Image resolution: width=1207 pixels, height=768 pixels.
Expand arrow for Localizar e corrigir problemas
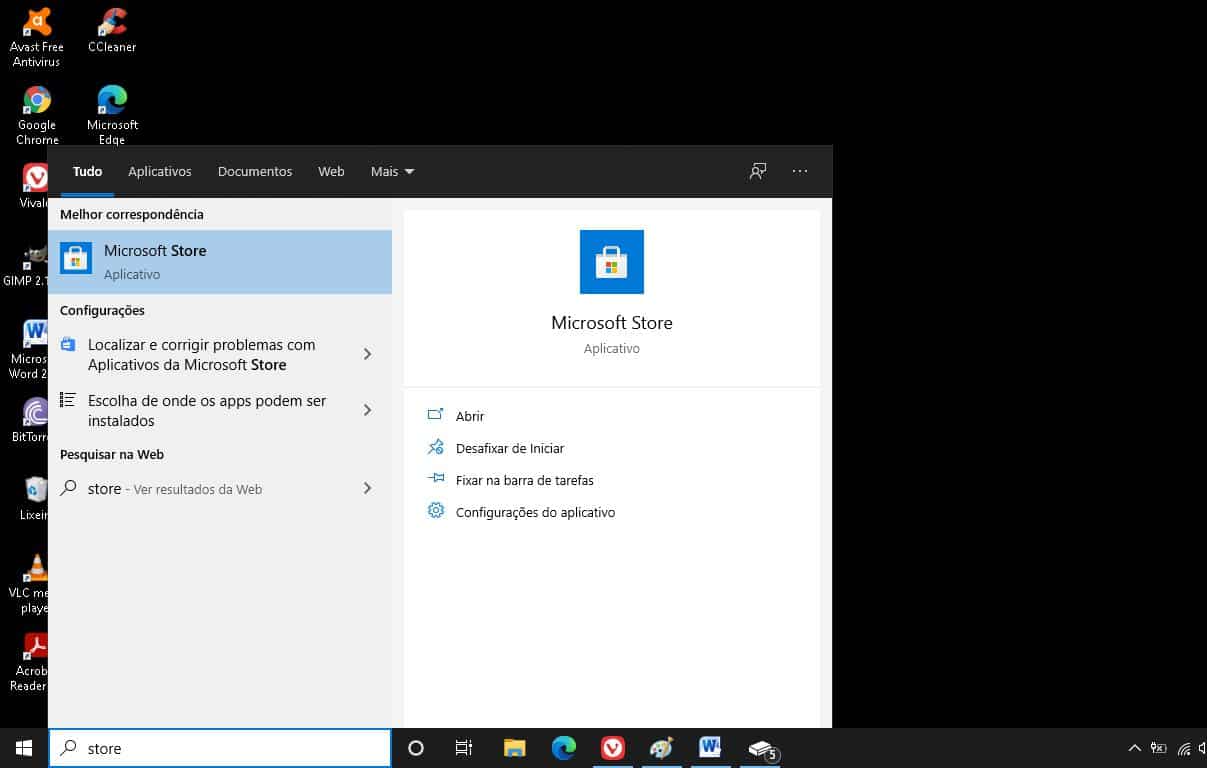click(x=367, y=354)
